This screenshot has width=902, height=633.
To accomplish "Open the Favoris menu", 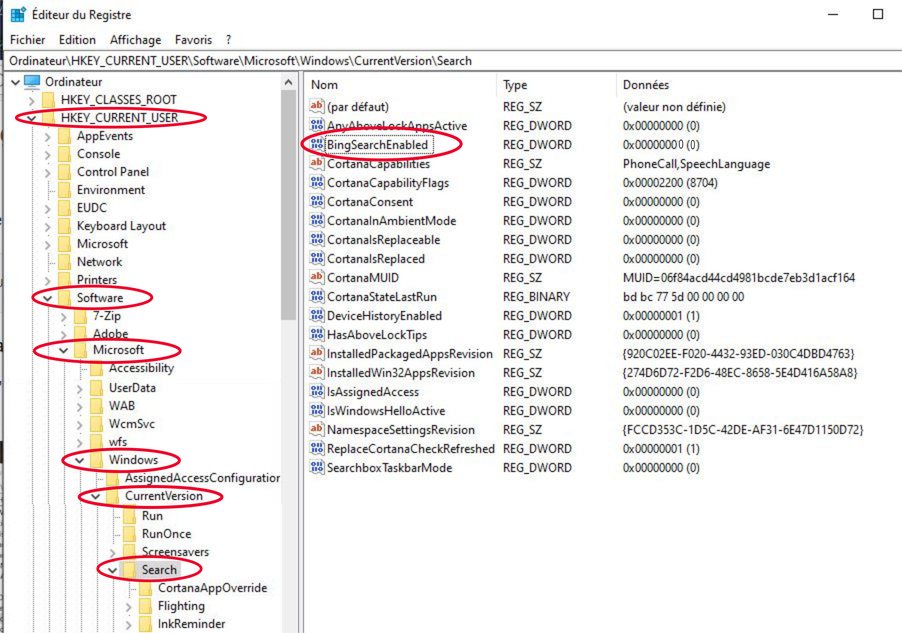I will (x=193, y=40).
